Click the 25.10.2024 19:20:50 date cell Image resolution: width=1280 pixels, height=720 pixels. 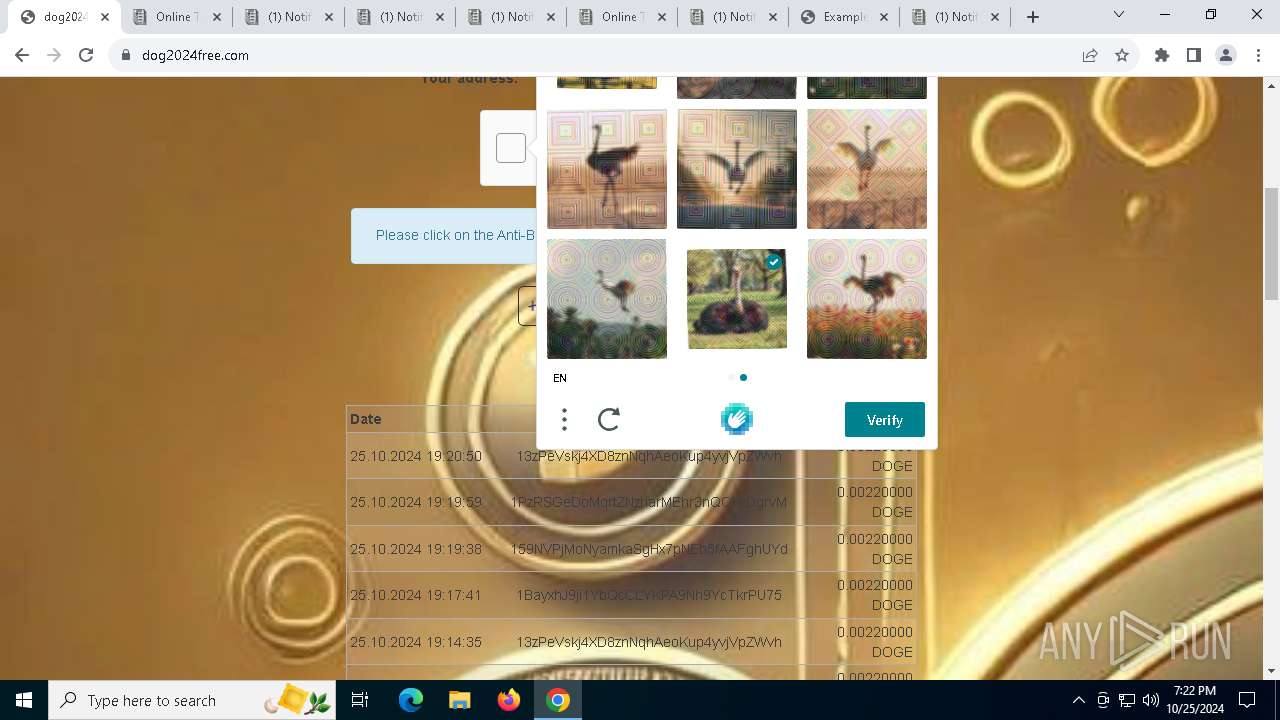coord(416,456)
